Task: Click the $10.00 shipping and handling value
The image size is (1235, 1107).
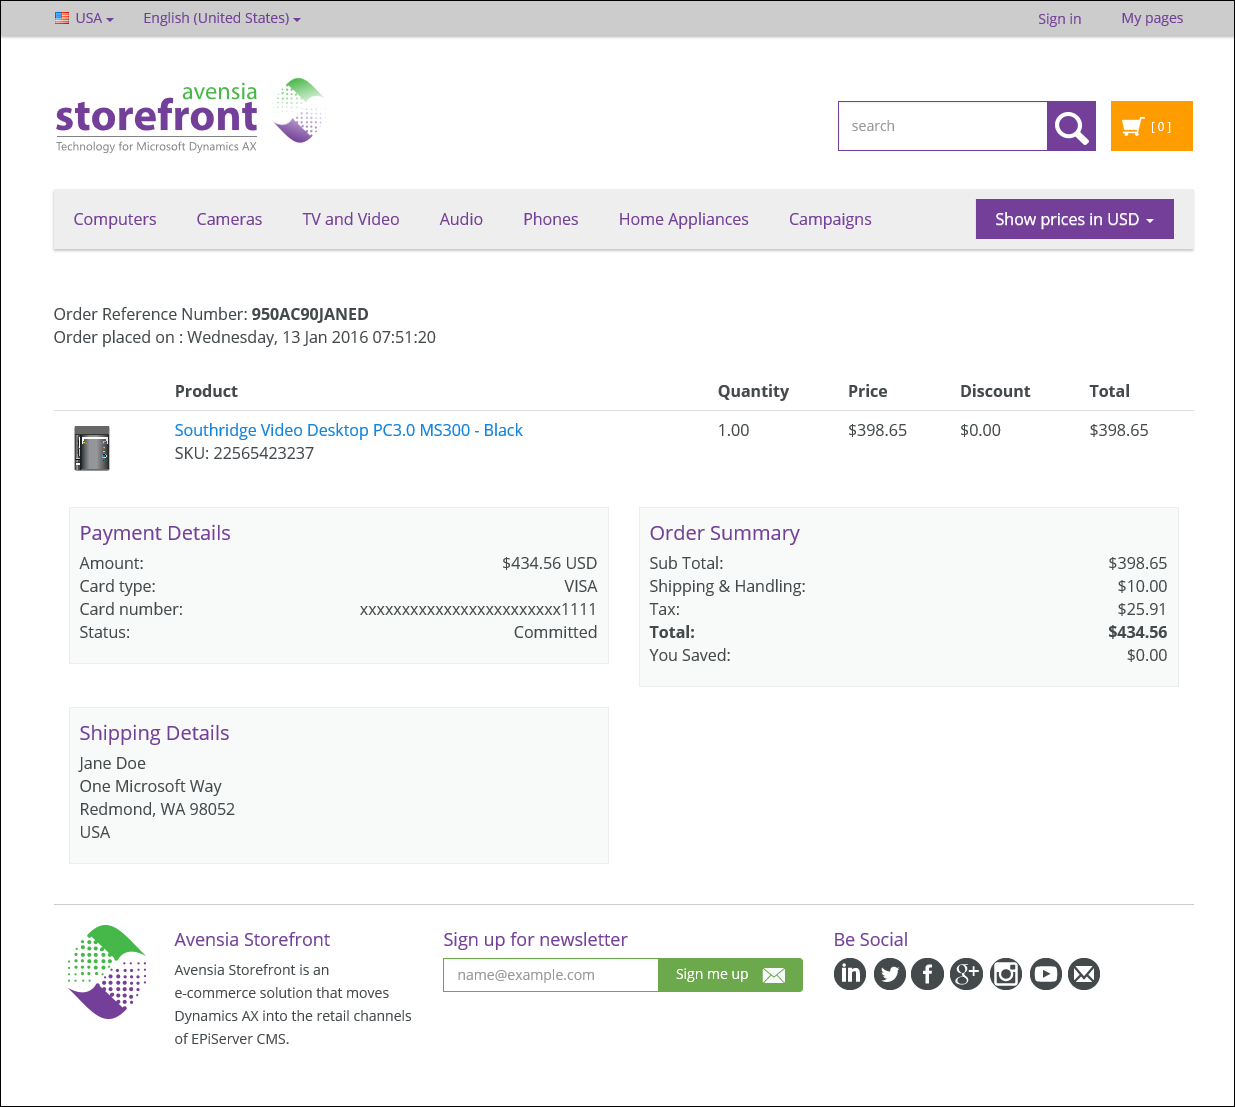Action: click(1142, 586)
